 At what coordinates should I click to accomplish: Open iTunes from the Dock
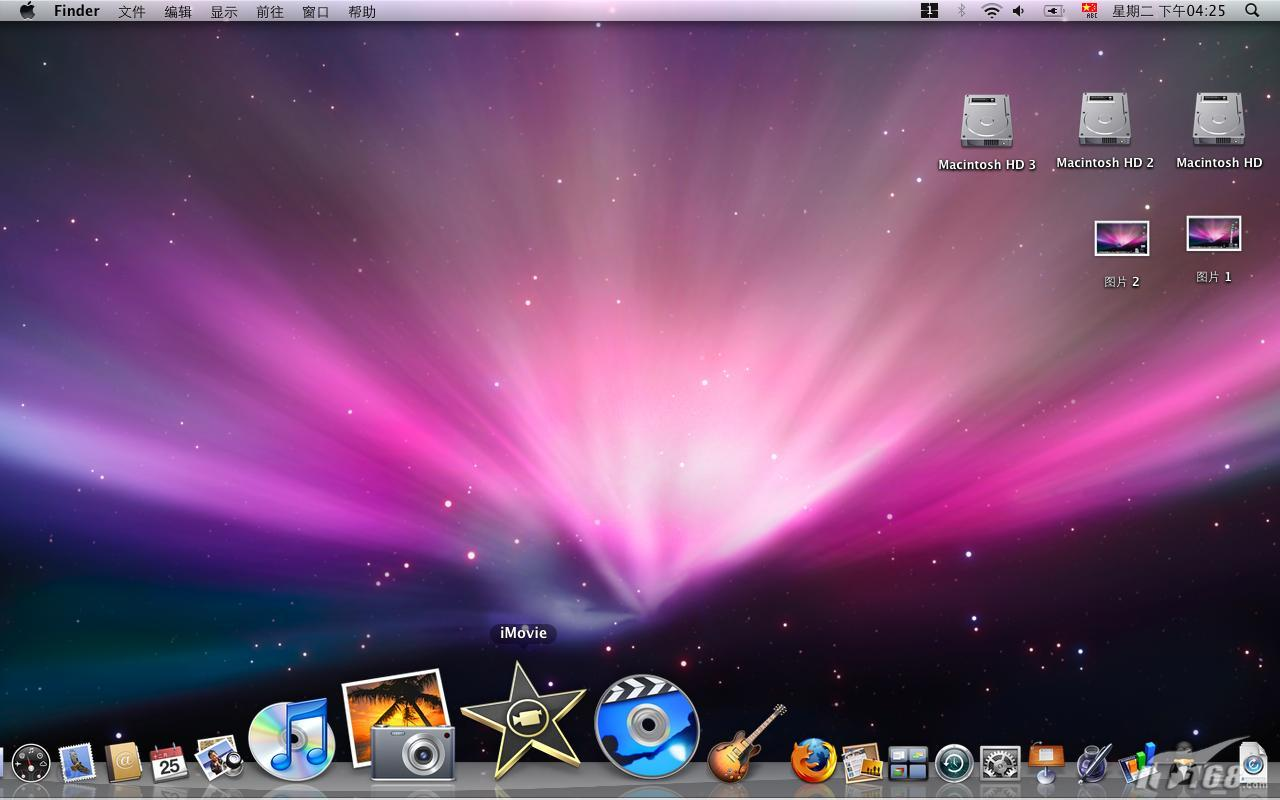tap(291, 739)
